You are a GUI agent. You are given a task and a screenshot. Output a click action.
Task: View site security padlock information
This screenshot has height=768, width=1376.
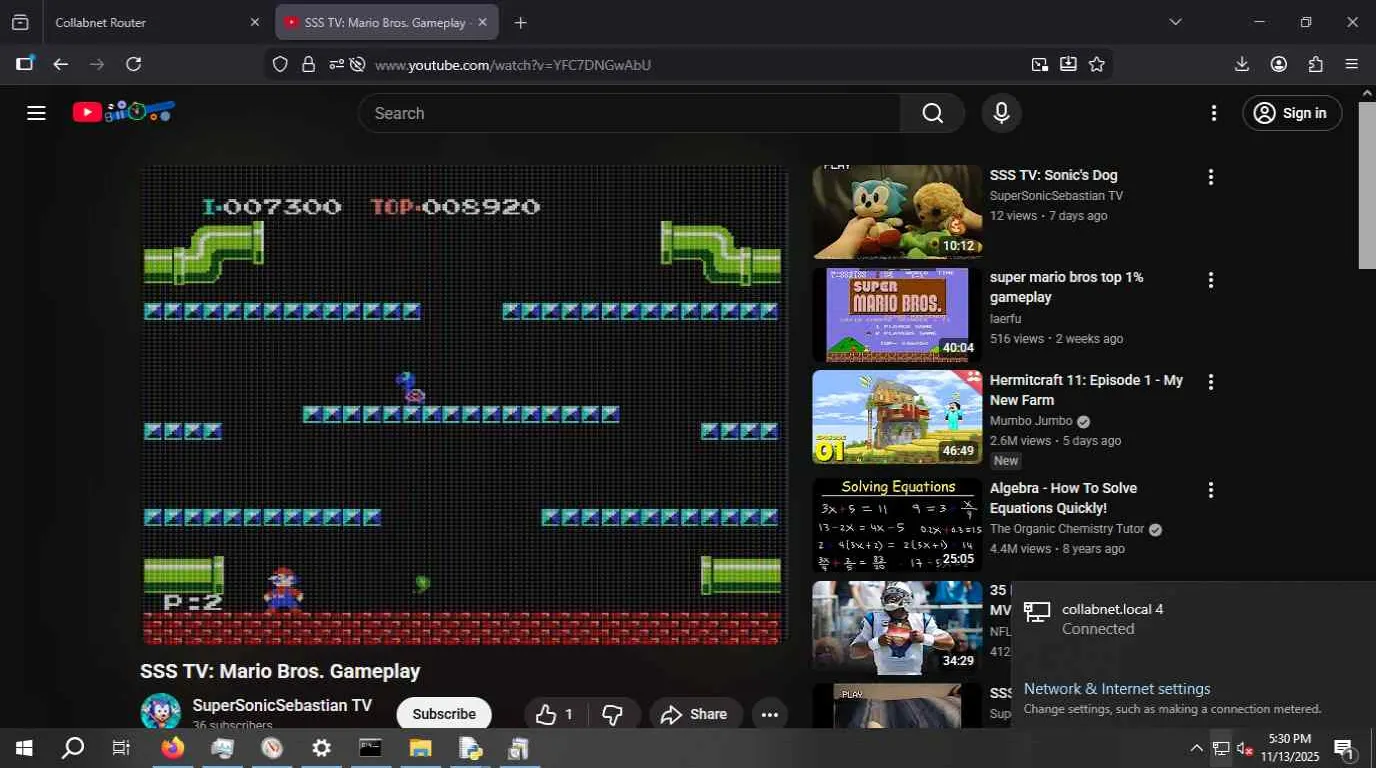click(308, 64)
